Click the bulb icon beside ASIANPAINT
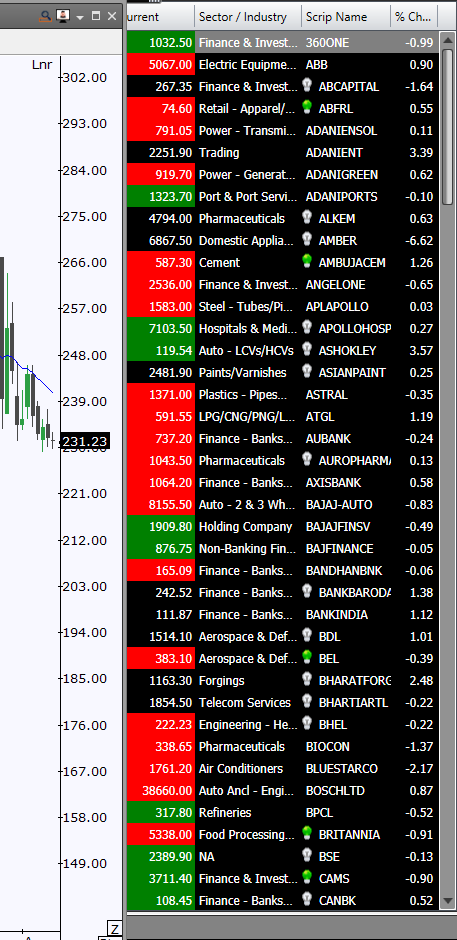 (x=307, y=372)
